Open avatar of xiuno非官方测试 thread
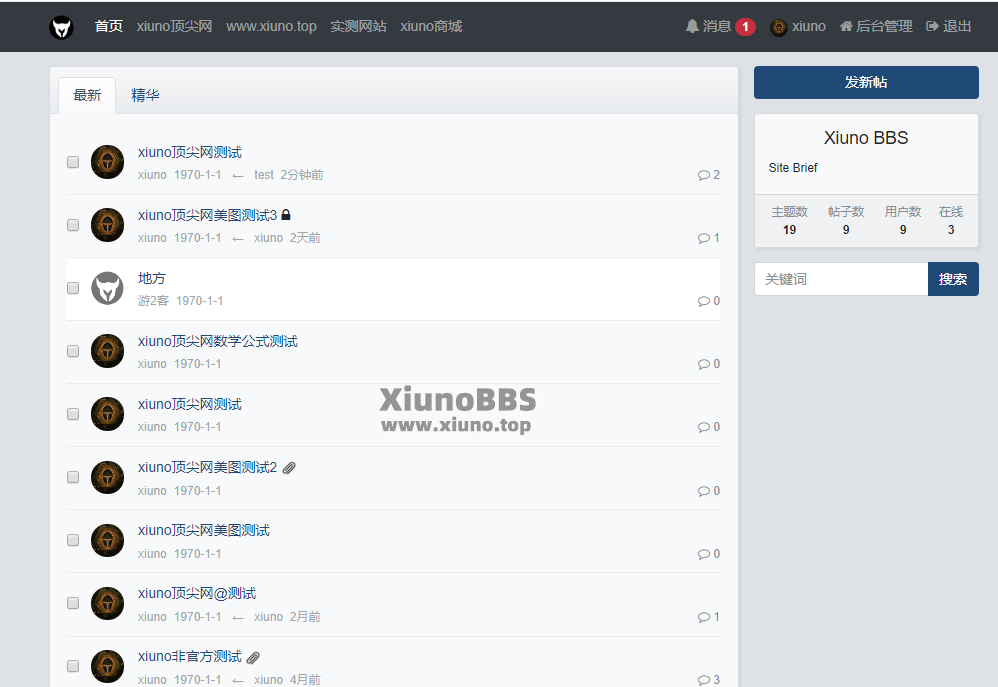This screenshot has height=687, width=998. point(108,667)
